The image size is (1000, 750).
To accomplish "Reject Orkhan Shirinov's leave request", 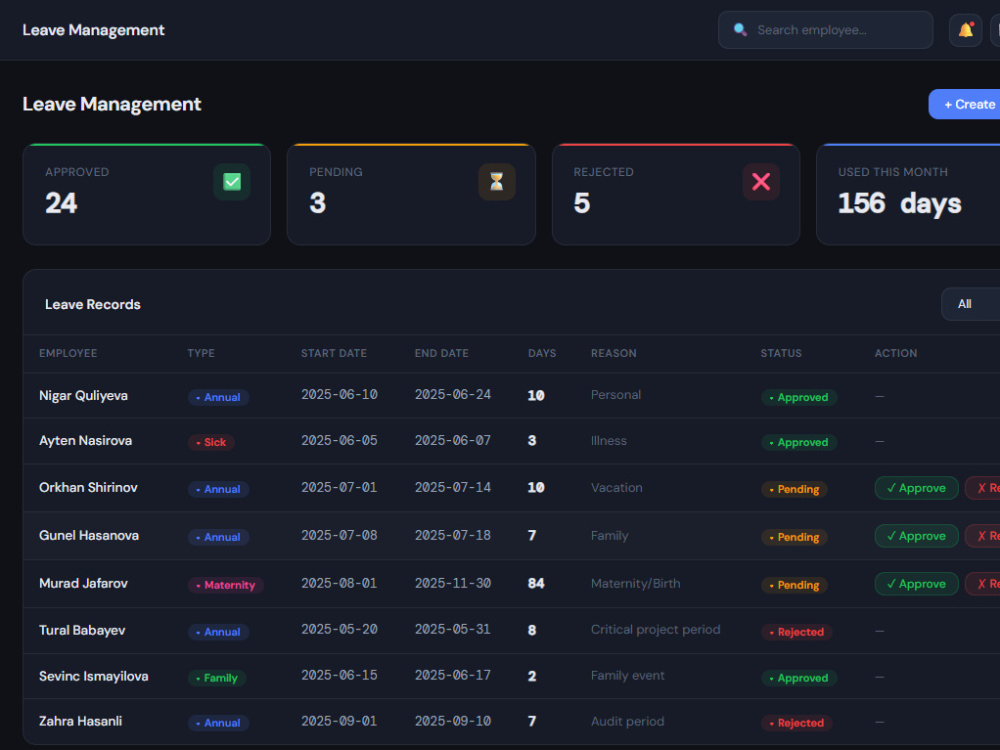I will [x=983, y=488].
